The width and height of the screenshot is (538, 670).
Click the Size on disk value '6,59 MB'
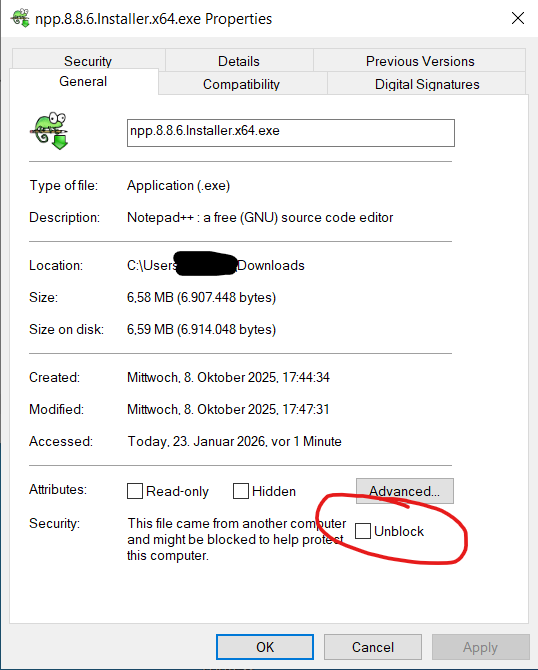coord(201,329)
